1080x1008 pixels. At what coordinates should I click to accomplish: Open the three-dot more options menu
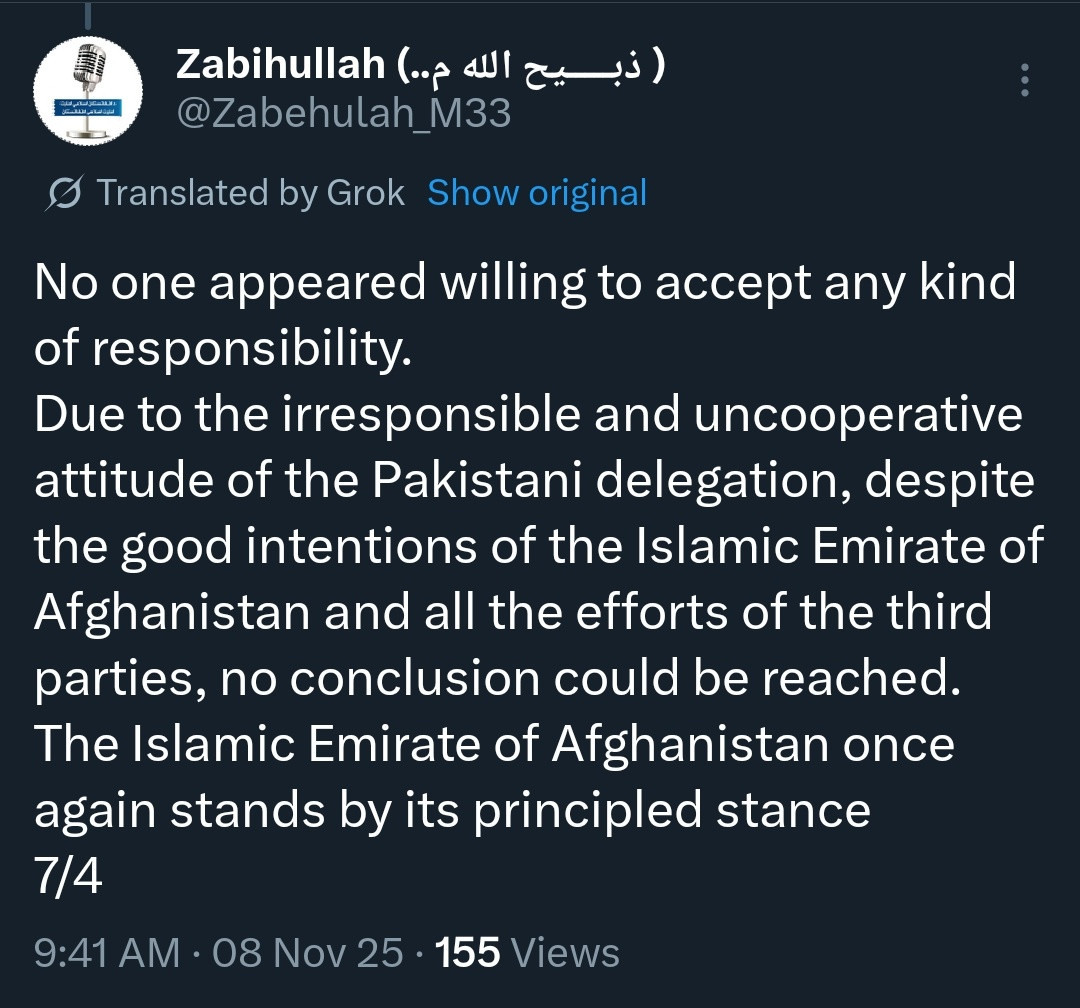click(1025, 80)
